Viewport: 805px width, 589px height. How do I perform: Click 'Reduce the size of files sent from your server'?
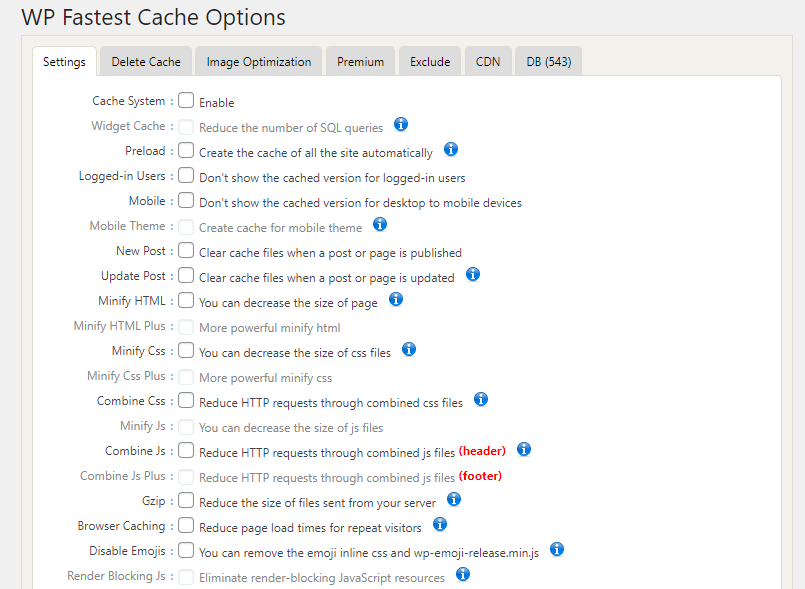point(317,503)
